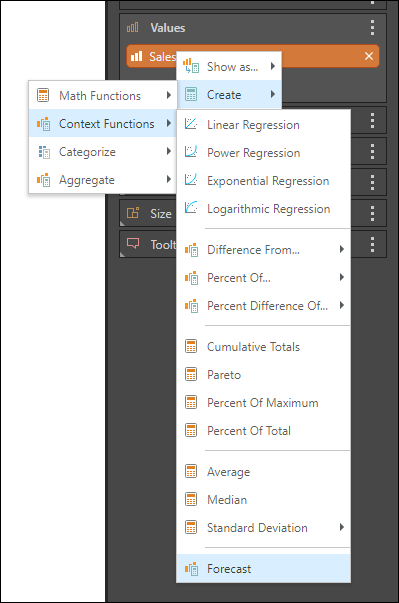Choose the Median context function

[263, 500]
